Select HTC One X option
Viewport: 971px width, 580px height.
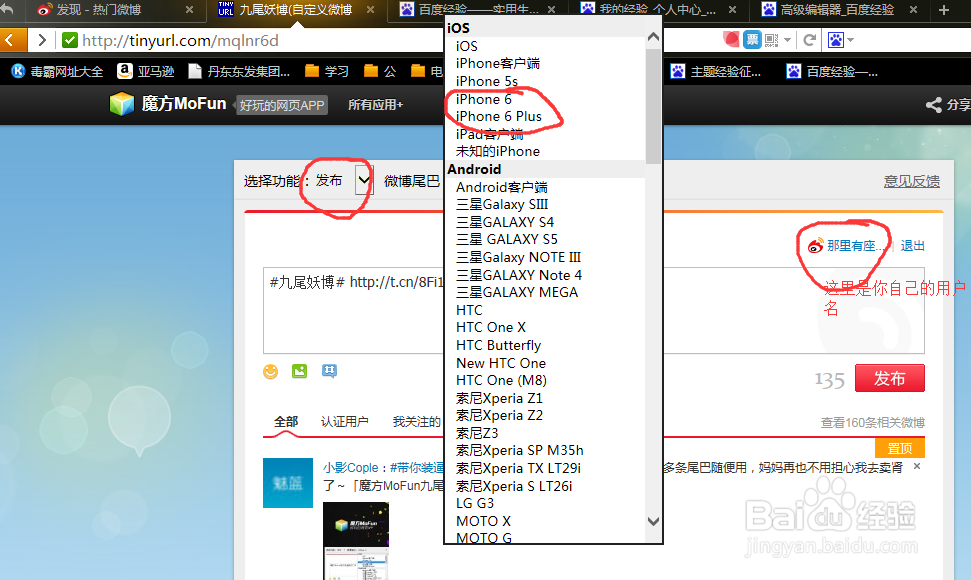click(491, 327)
